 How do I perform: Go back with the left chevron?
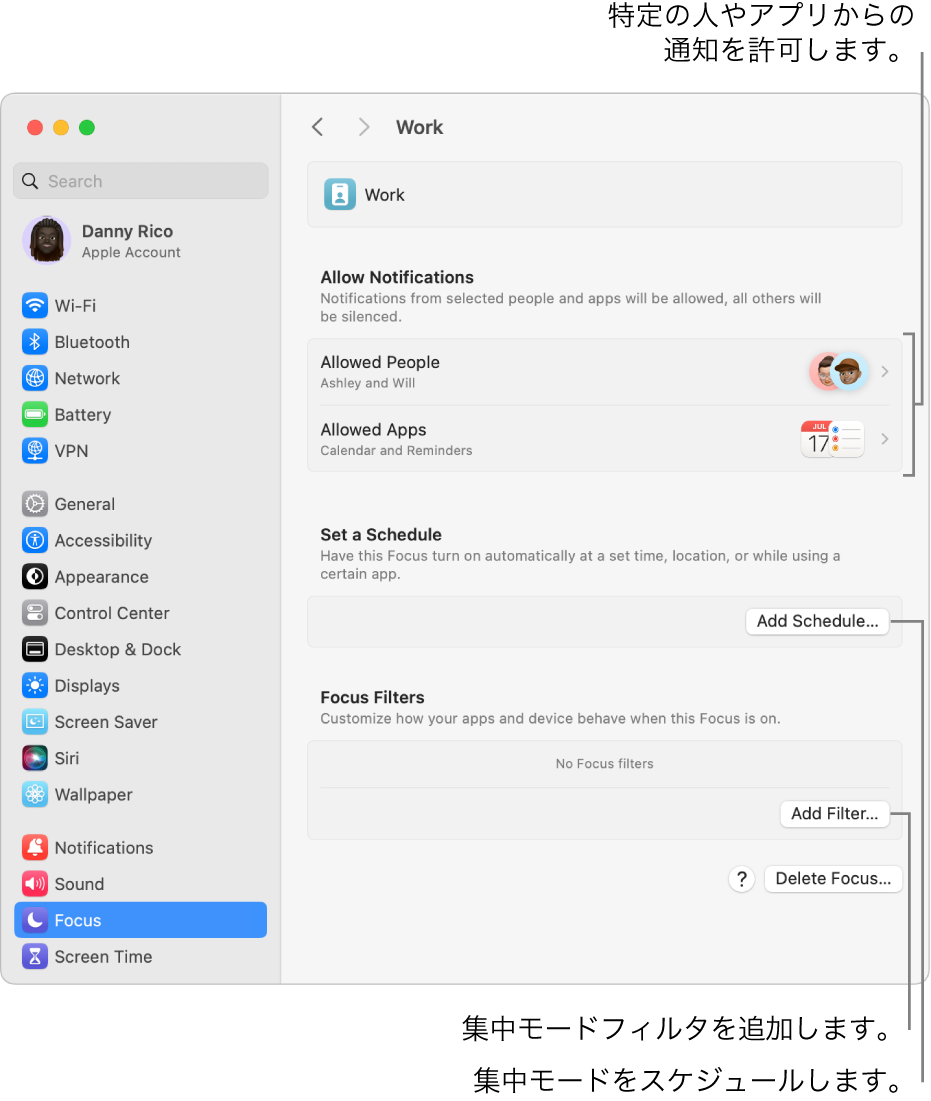(317, 127)
